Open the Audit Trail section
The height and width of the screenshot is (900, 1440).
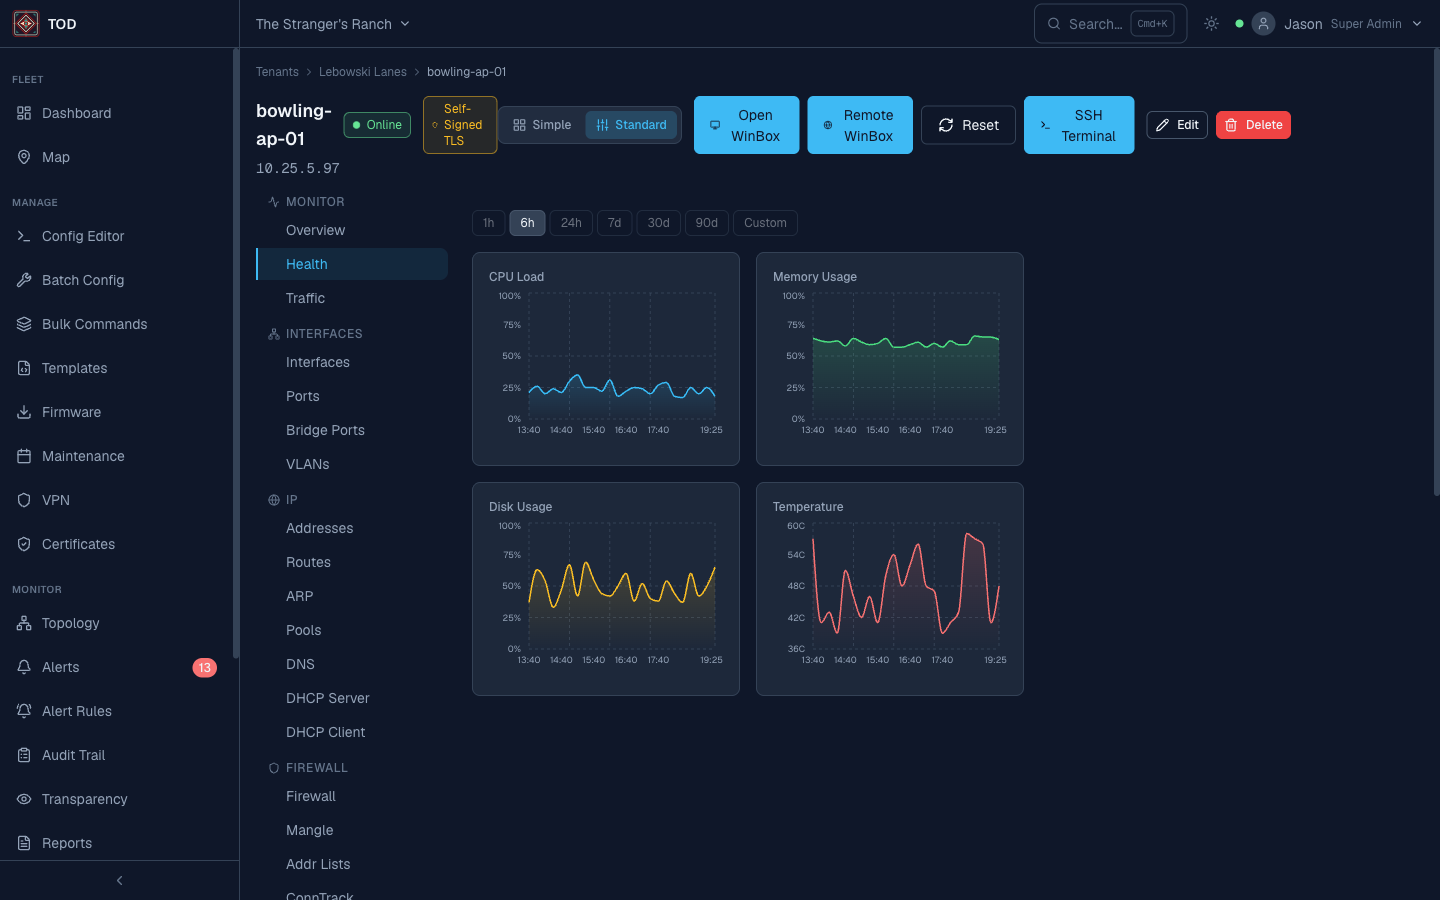[71, 755]
